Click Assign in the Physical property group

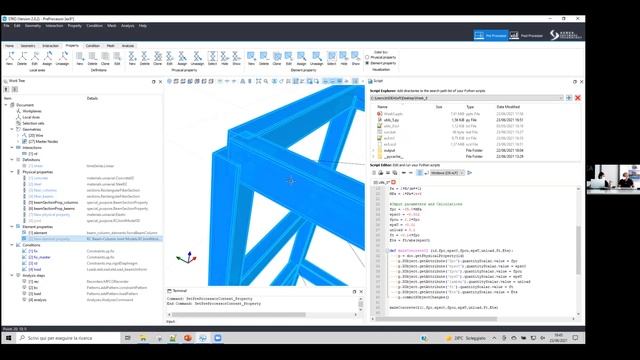[182, 58]
